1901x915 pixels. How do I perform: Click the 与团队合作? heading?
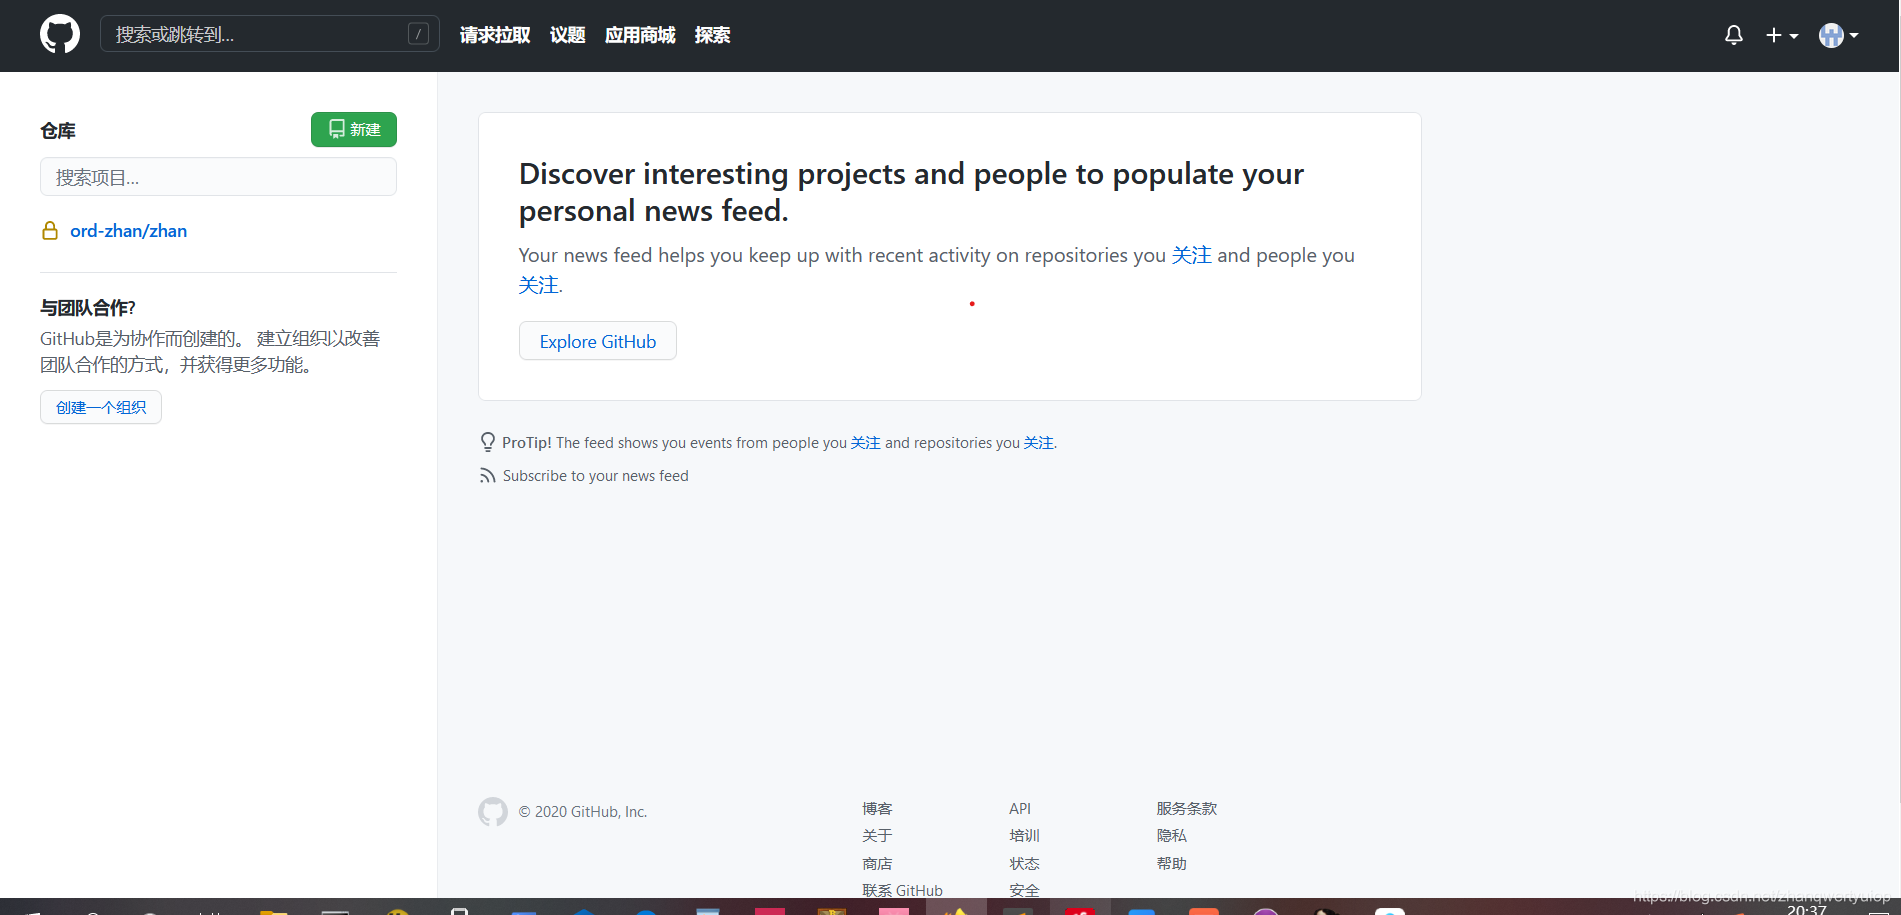[x=88, y=308]
